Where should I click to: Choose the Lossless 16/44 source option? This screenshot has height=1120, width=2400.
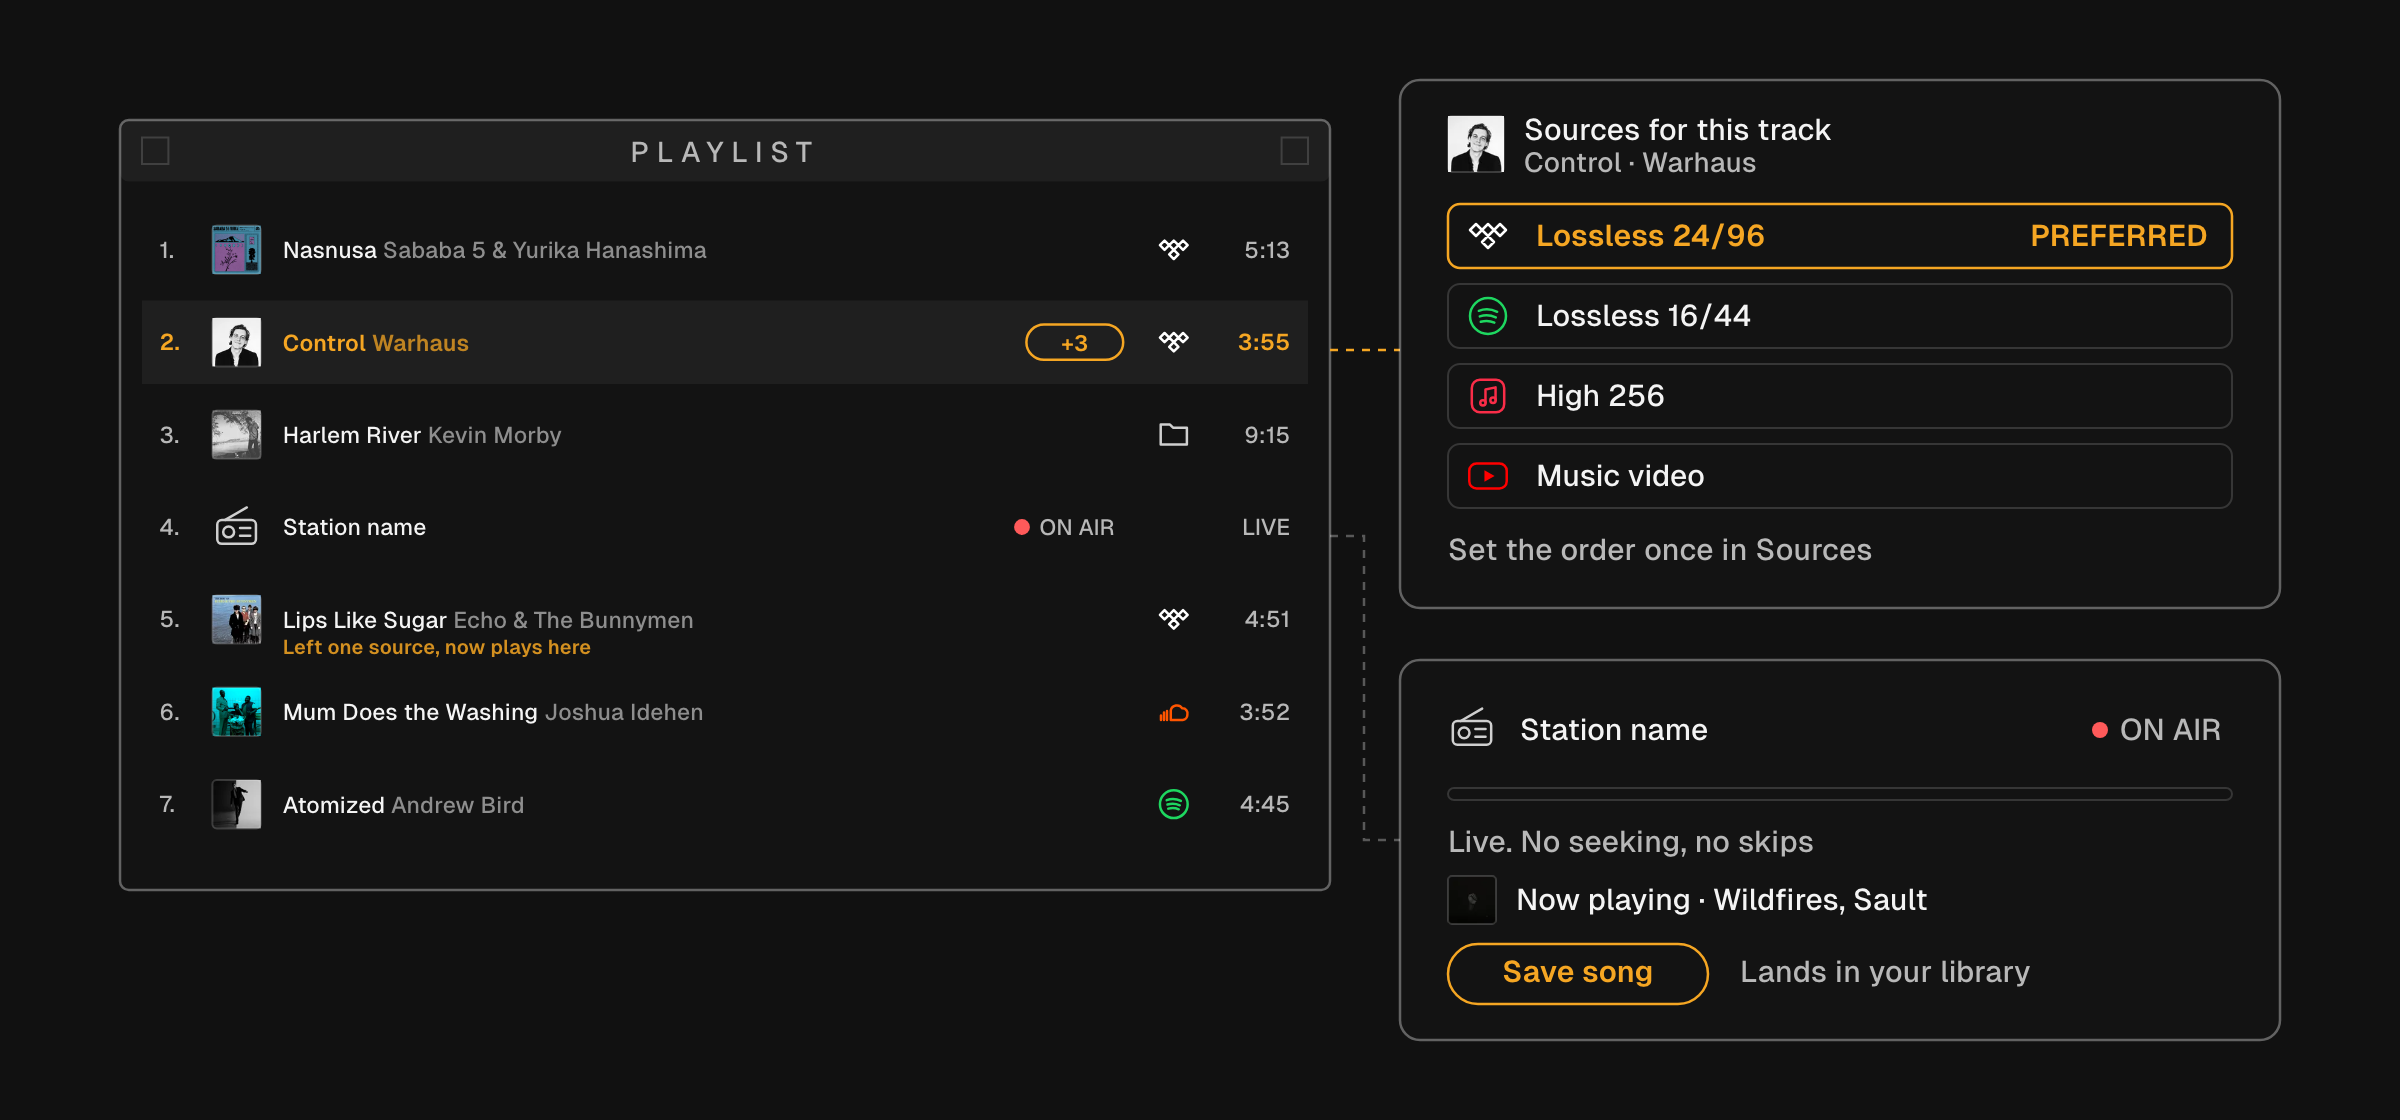click(x=1839, y=316)
